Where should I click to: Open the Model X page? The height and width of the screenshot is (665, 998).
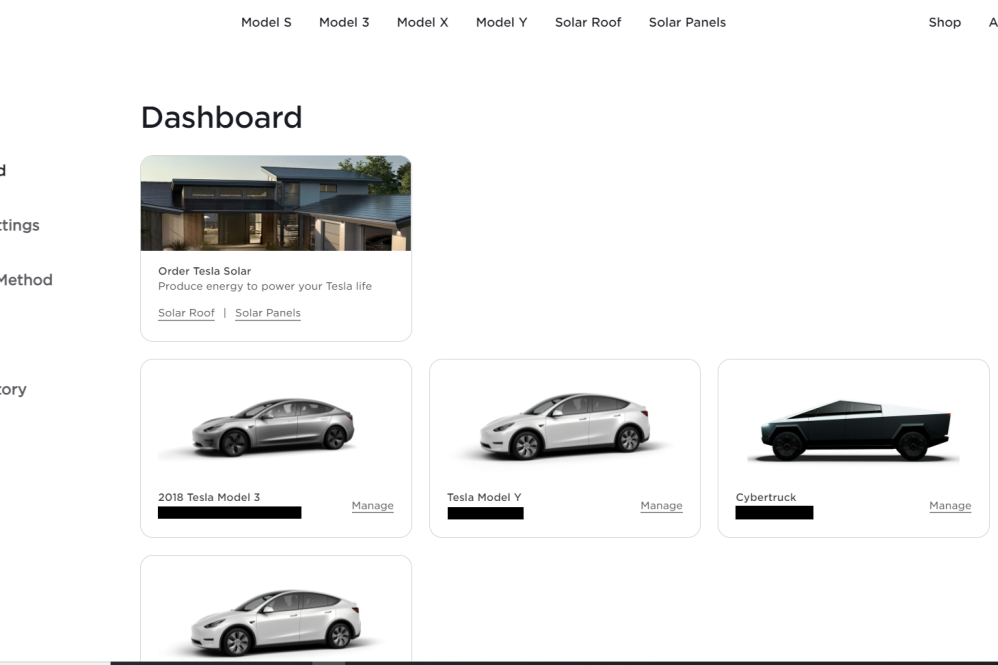pos(422,22)
